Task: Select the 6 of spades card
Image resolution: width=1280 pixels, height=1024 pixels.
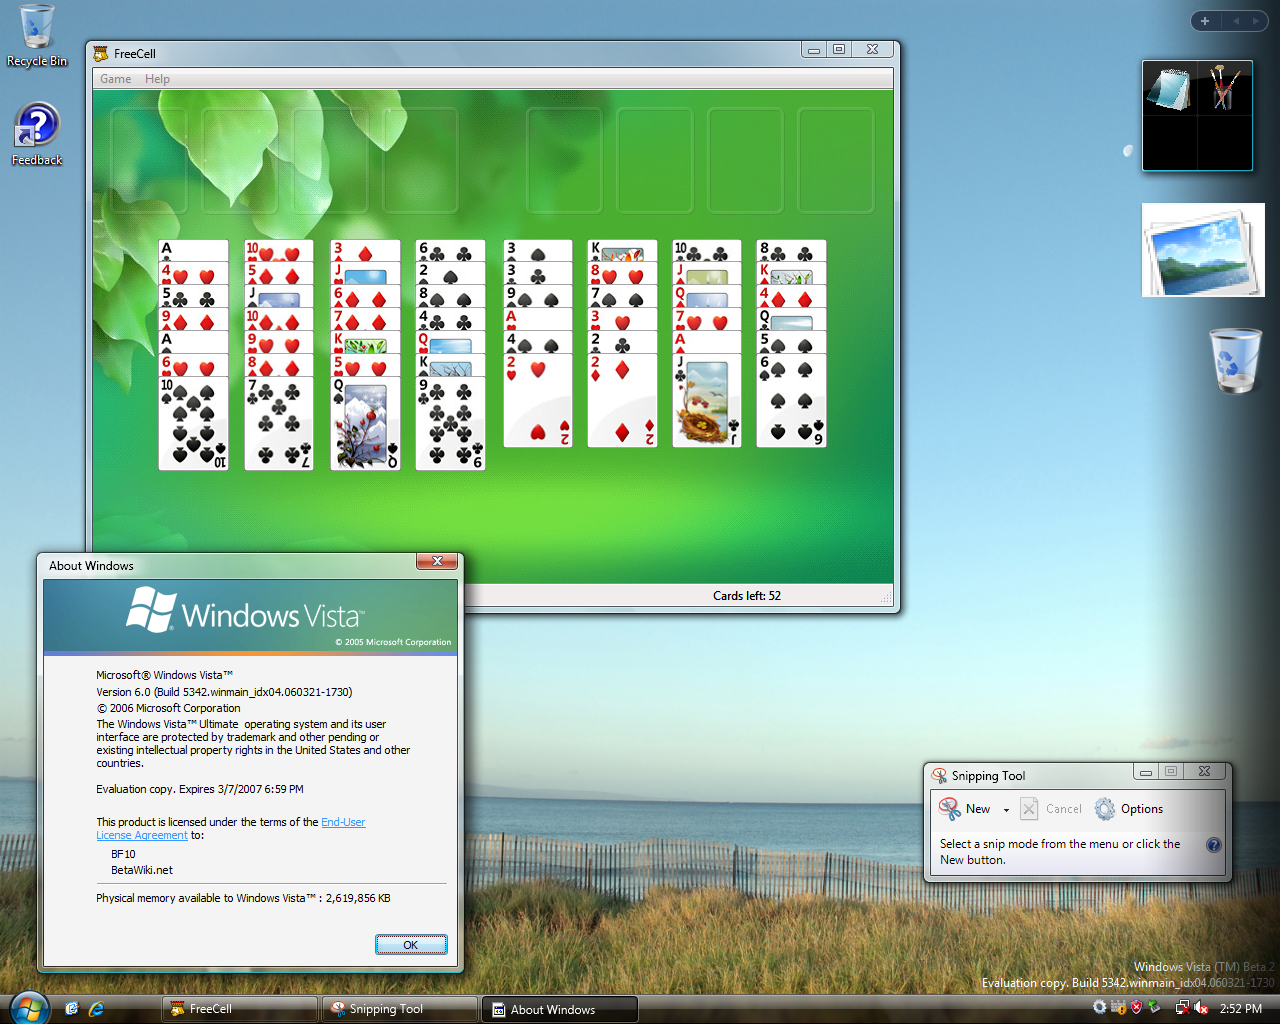Action: pos(792,400)
